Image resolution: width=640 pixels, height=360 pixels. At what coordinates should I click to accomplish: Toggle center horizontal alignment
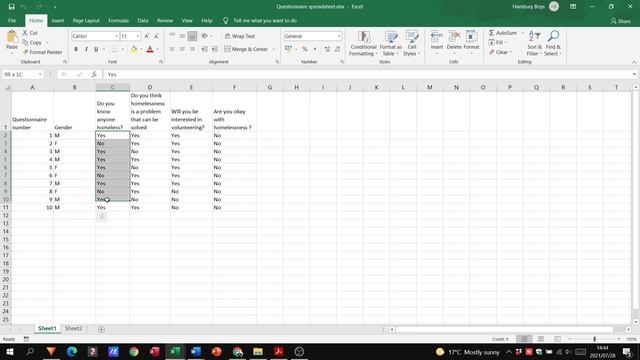pos(182,49)
